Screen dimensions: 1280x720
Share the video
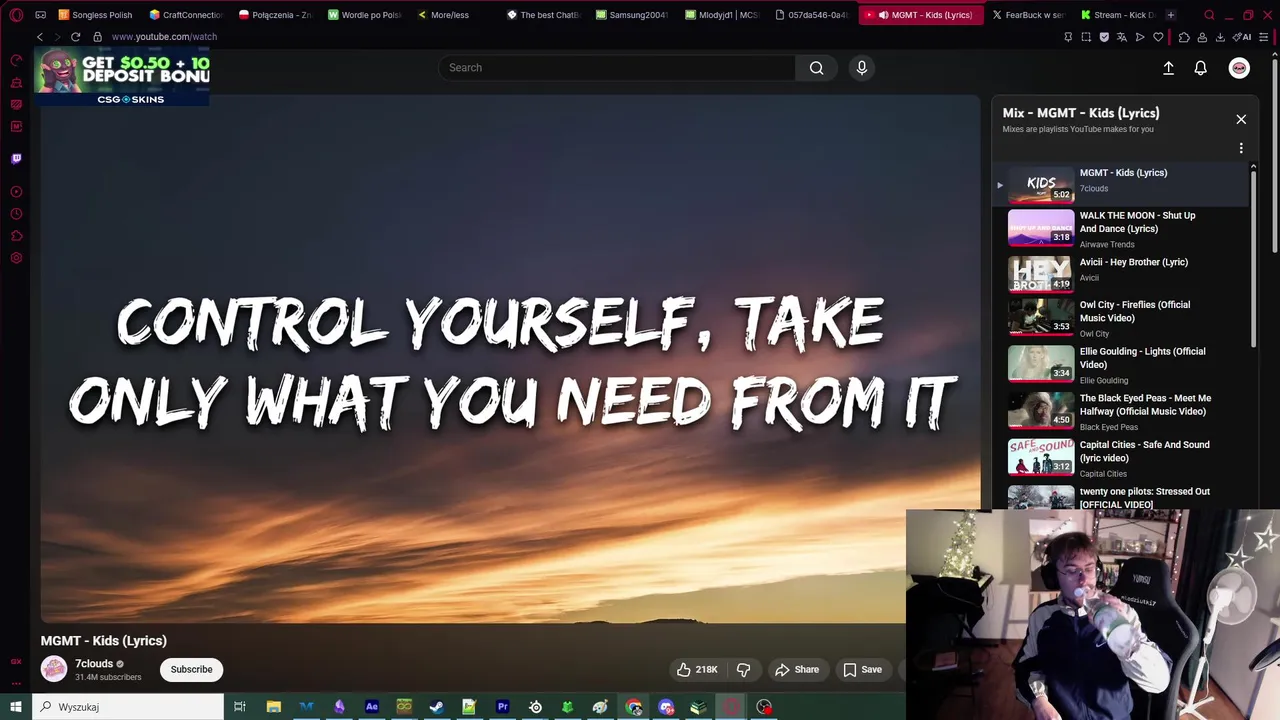[797, 669]
